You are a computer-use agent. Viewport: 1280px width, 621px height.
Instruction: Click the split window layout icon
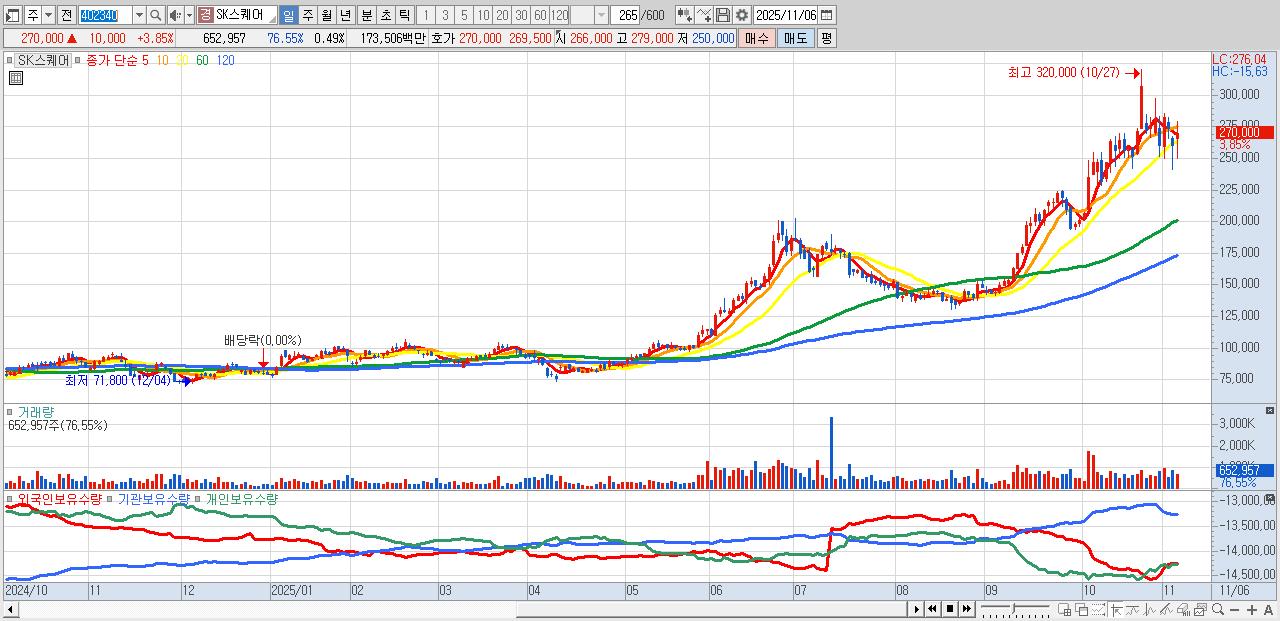[1064, 610]
